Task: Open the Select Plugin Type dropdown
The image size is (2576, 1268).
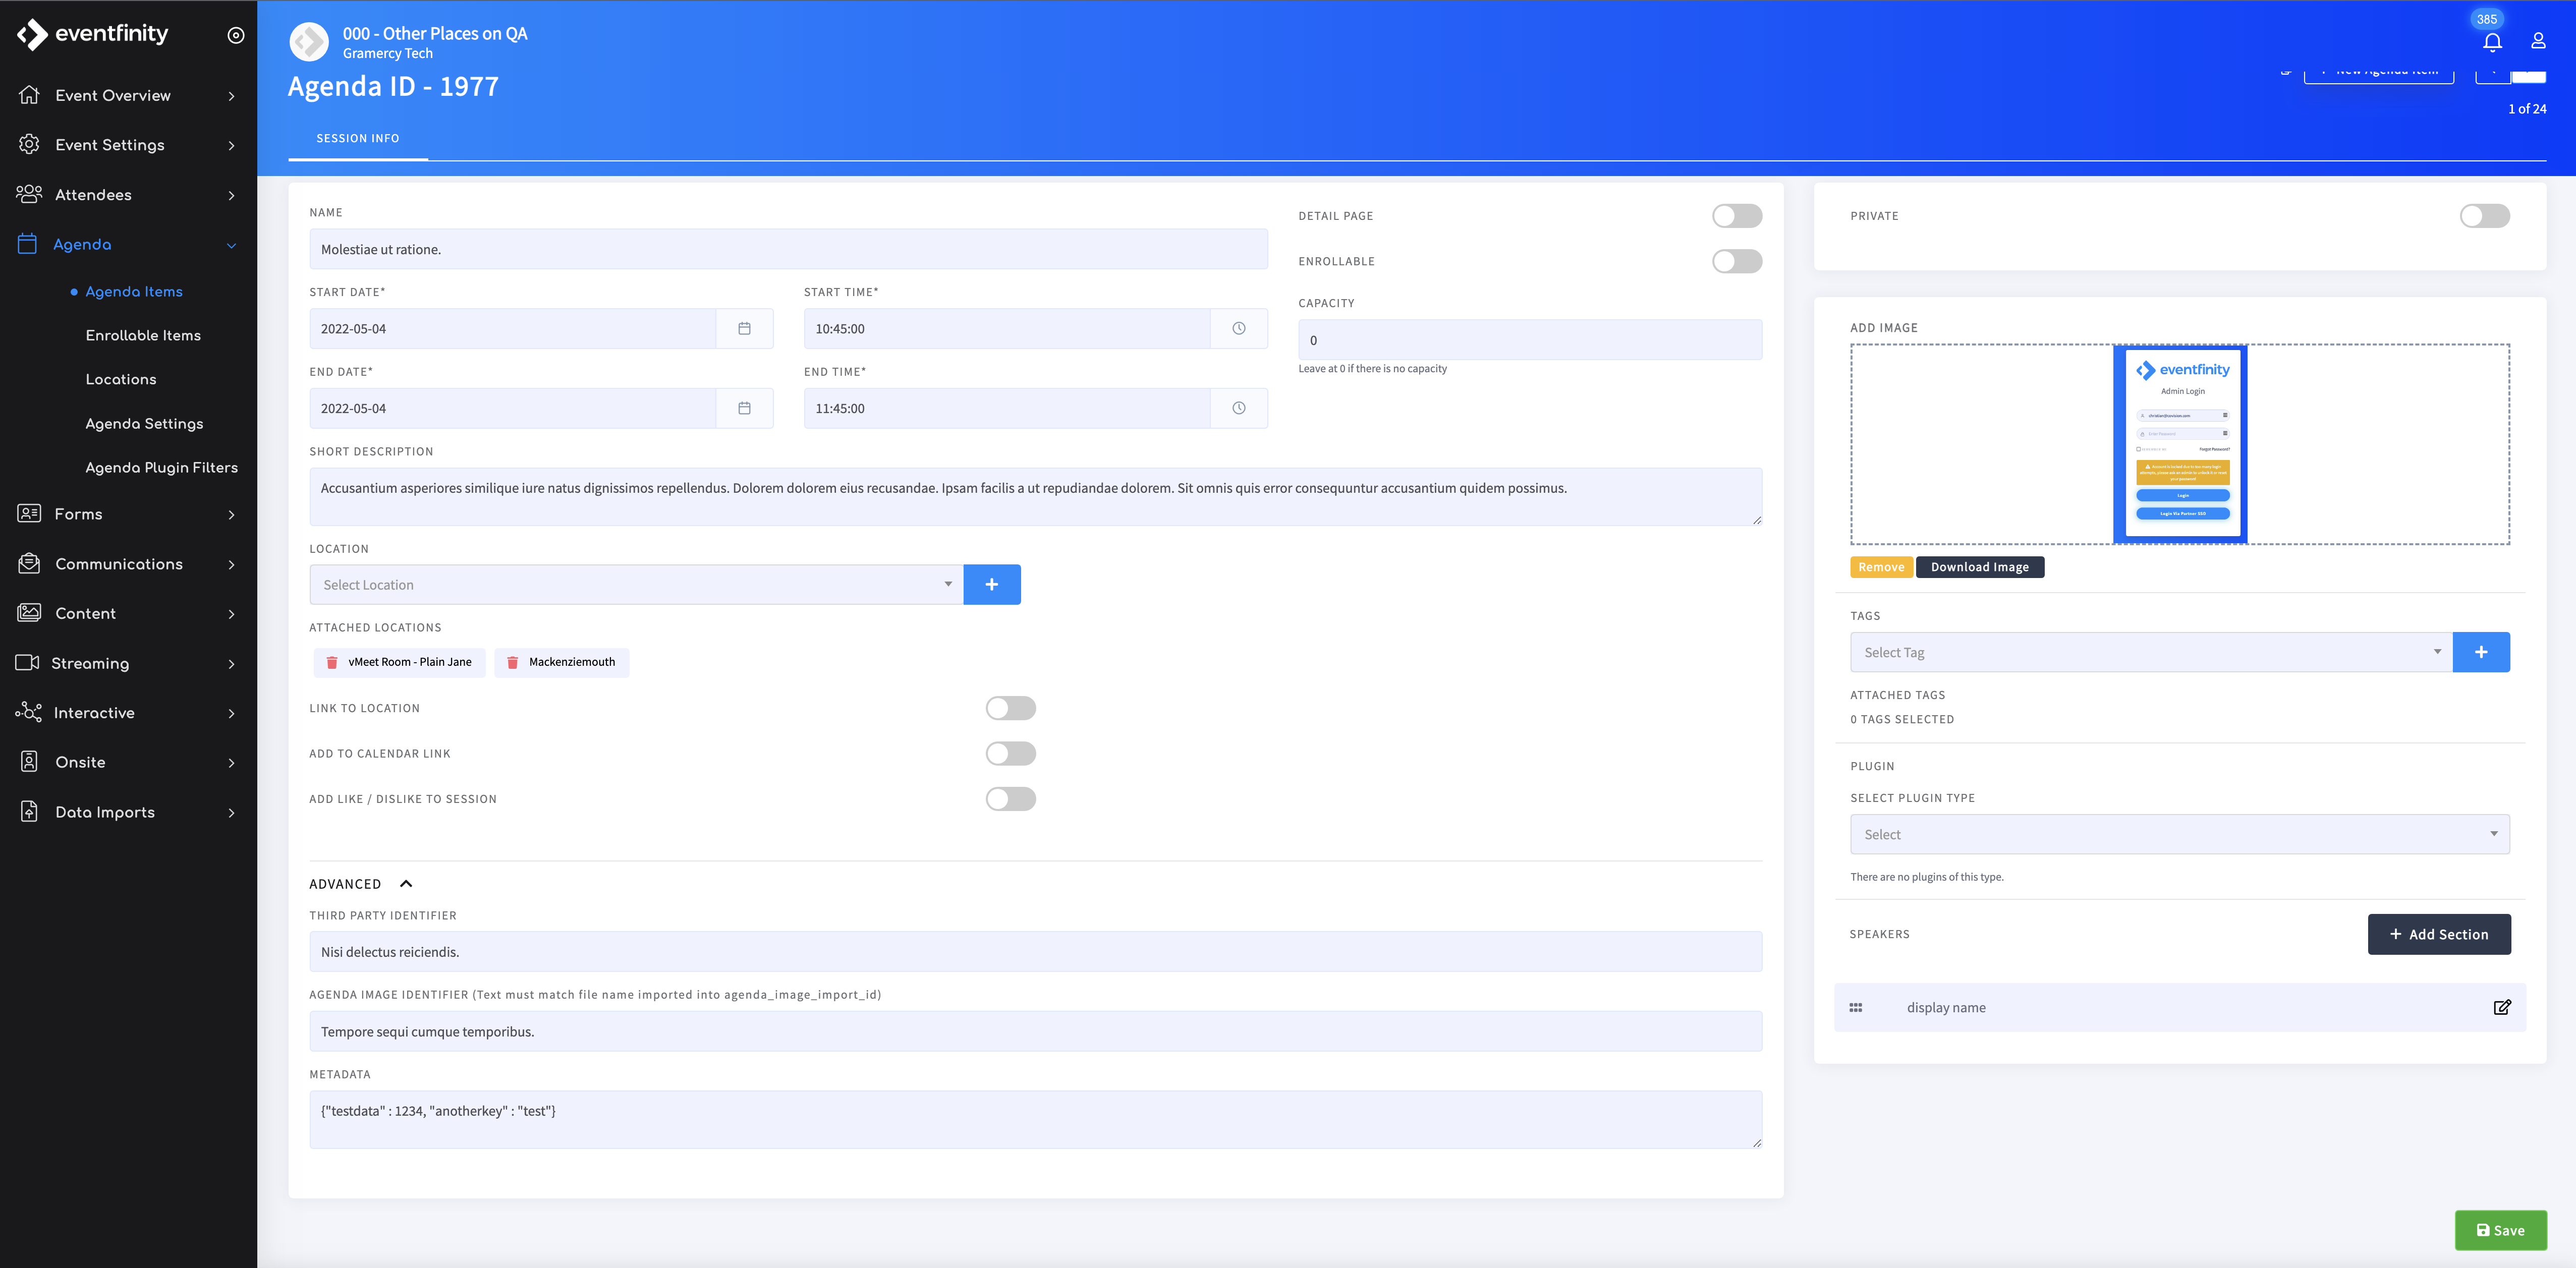Action: (2179, 834)
